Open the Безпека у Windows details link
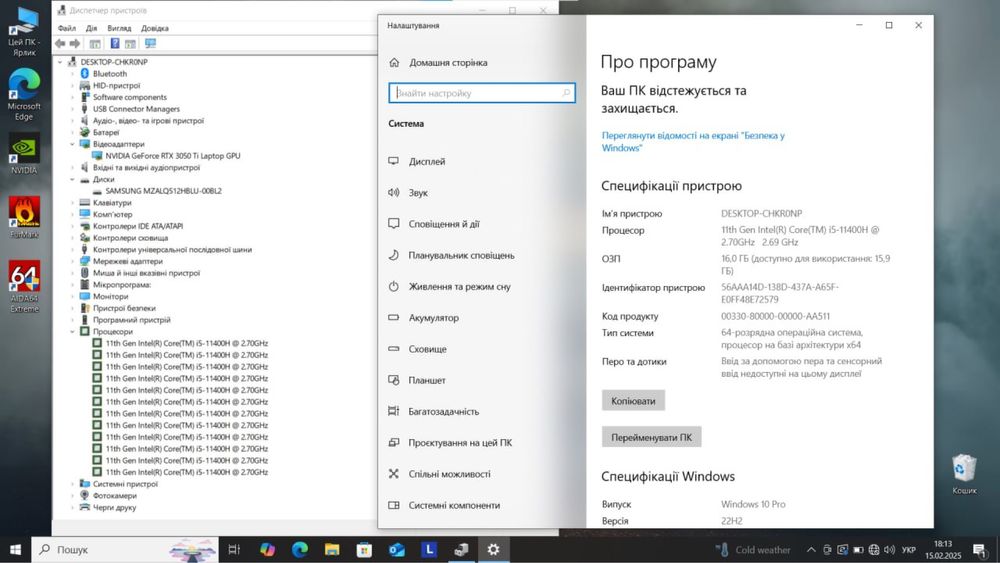Screen dimensions: 1000x563 pos(693,142)
